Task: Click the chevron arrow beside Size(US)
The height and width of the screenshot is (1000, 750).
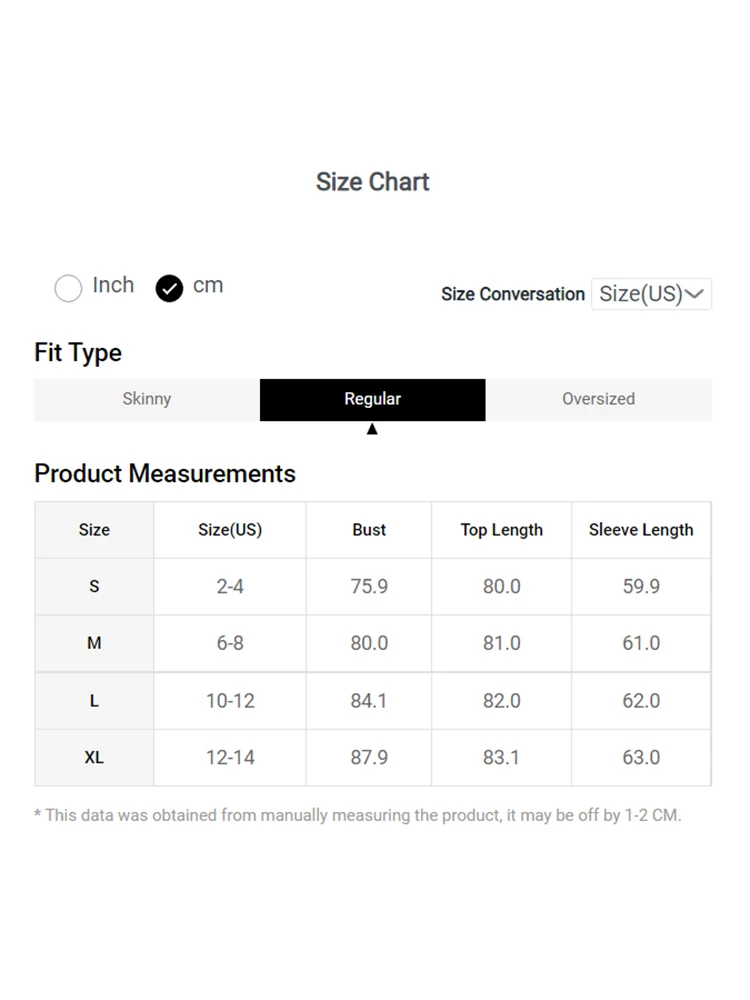Action: click(694, 293)
